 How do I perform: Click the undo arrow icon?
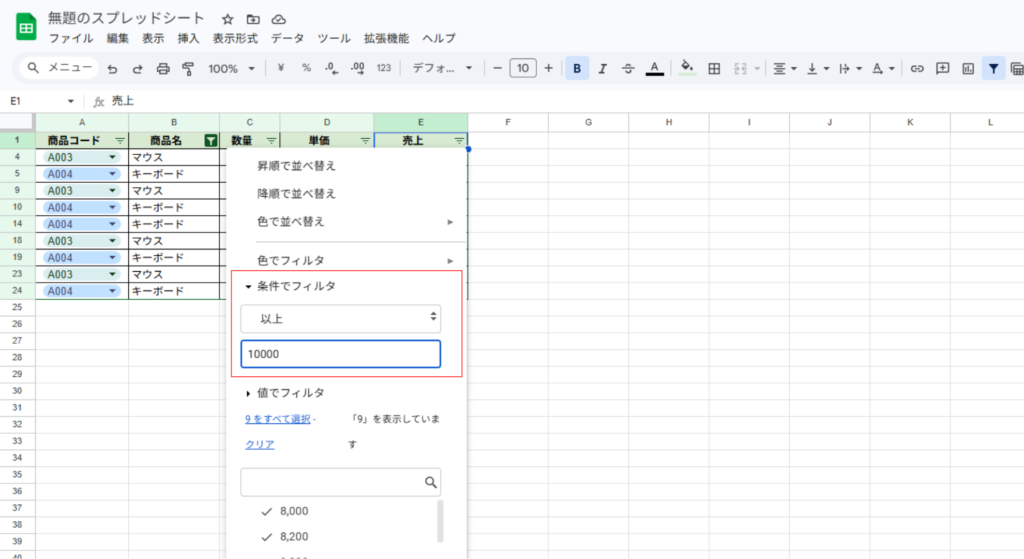(x=112, y=69)
